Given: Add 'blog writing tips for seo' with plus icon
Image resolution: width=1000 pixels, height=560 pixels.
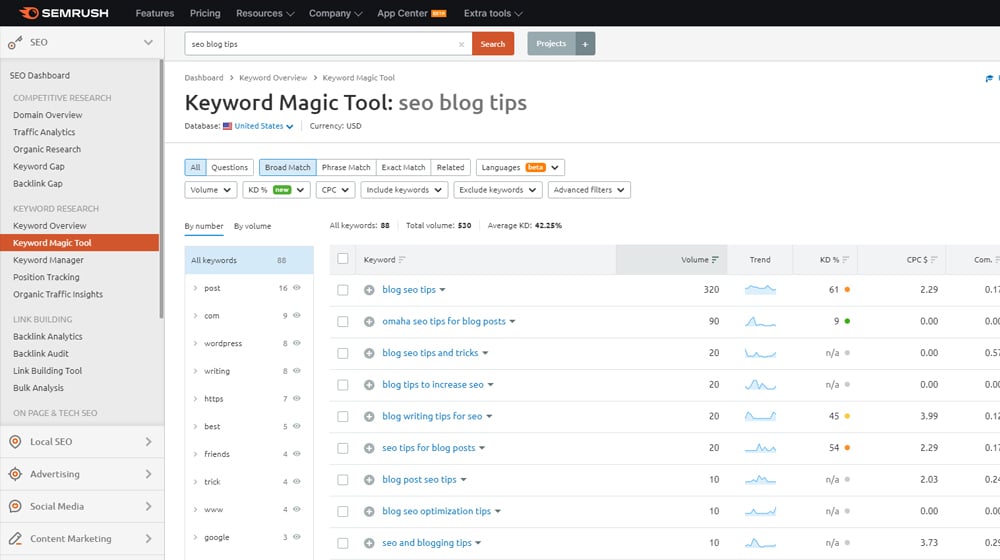Looking at the screenshot, I should pos(369,416).
